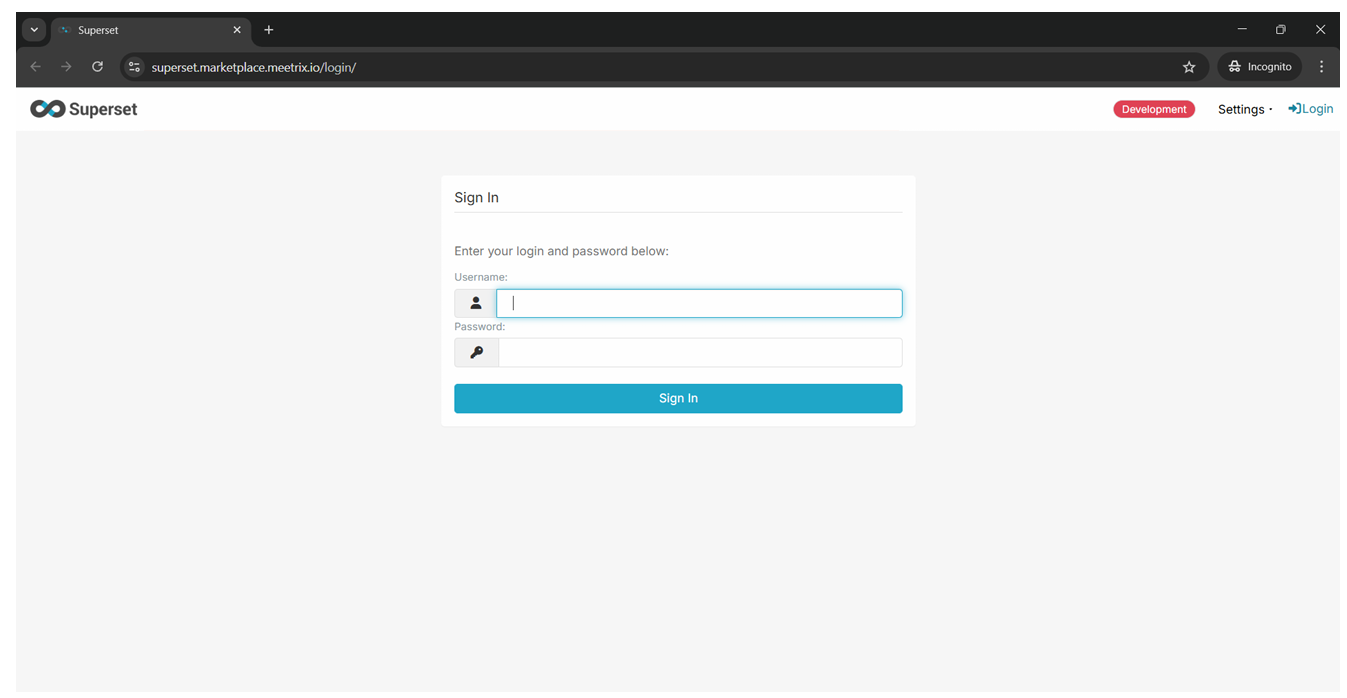This screenshot has width=1347, height=698.
Task: Select the Superset browser tab
Action: pyautogui.click(x=140, y=30)
